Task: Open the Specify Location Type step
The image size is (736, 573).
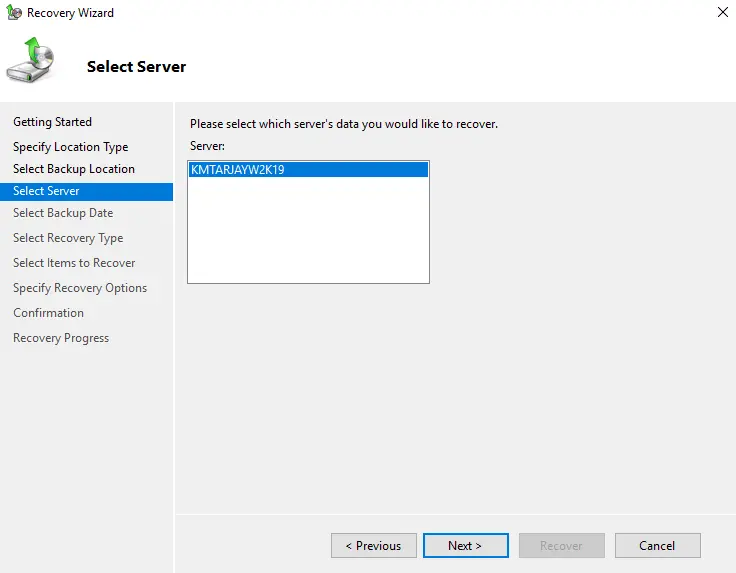Action: 70,147
